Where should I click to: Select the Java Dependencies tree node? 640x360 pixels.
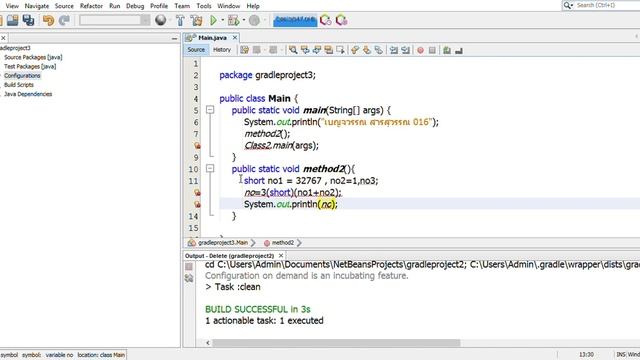pyautogui.click(x=28, y=94)
